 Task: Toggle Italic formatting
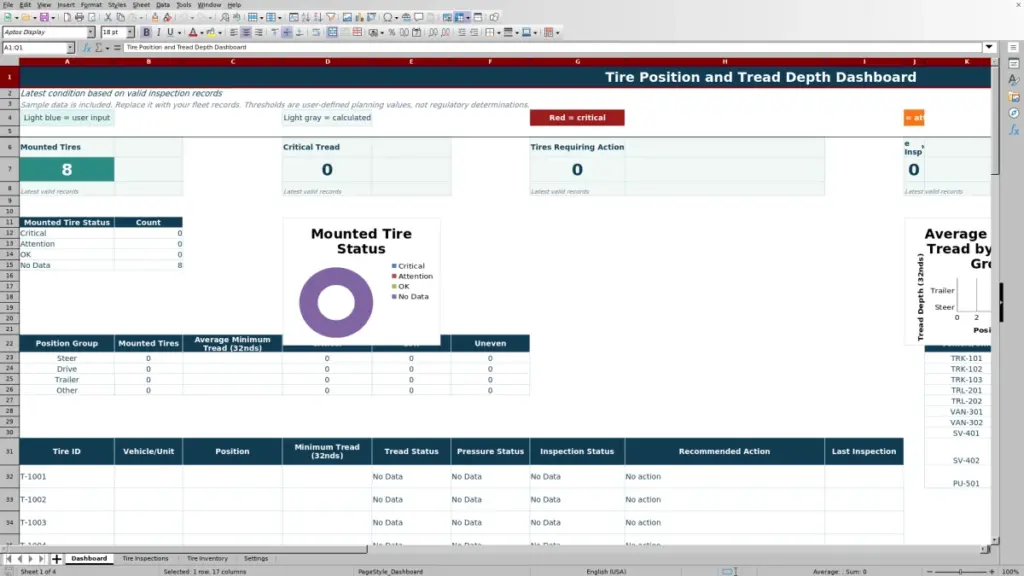pos(159,32)
